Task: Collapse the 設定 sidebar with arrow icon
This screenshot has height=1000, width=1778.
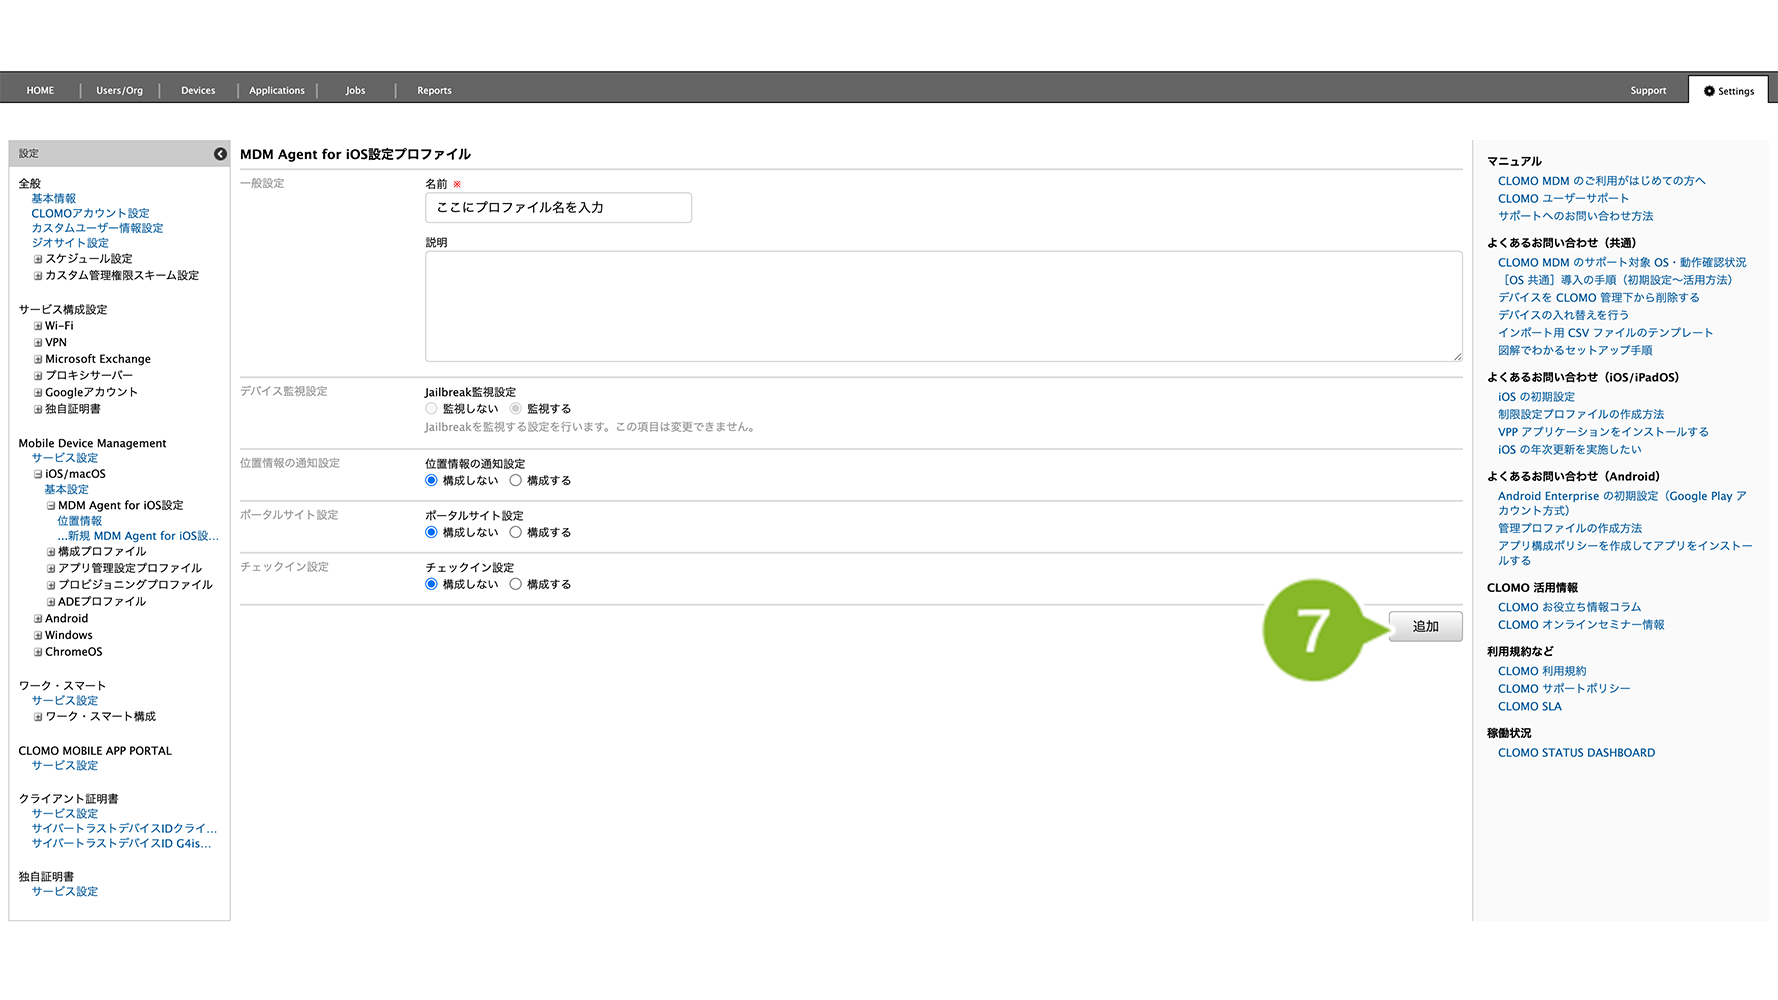Action: (220, 154)
